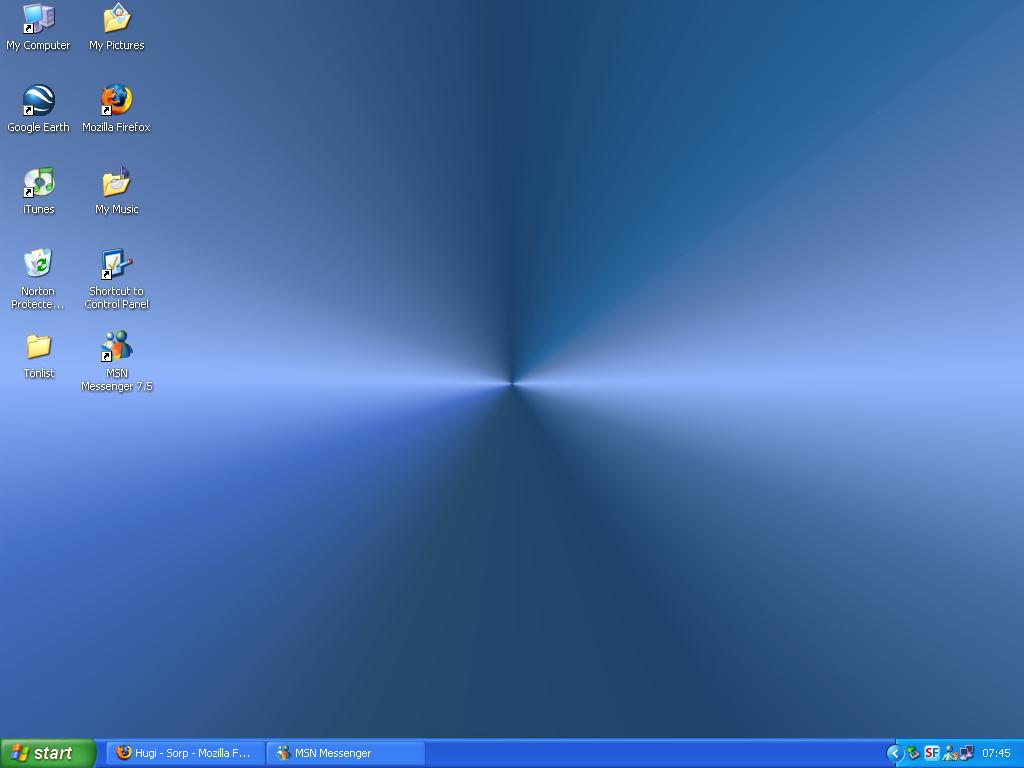Click the 07:45 taskbar clock

coord(997,754)
